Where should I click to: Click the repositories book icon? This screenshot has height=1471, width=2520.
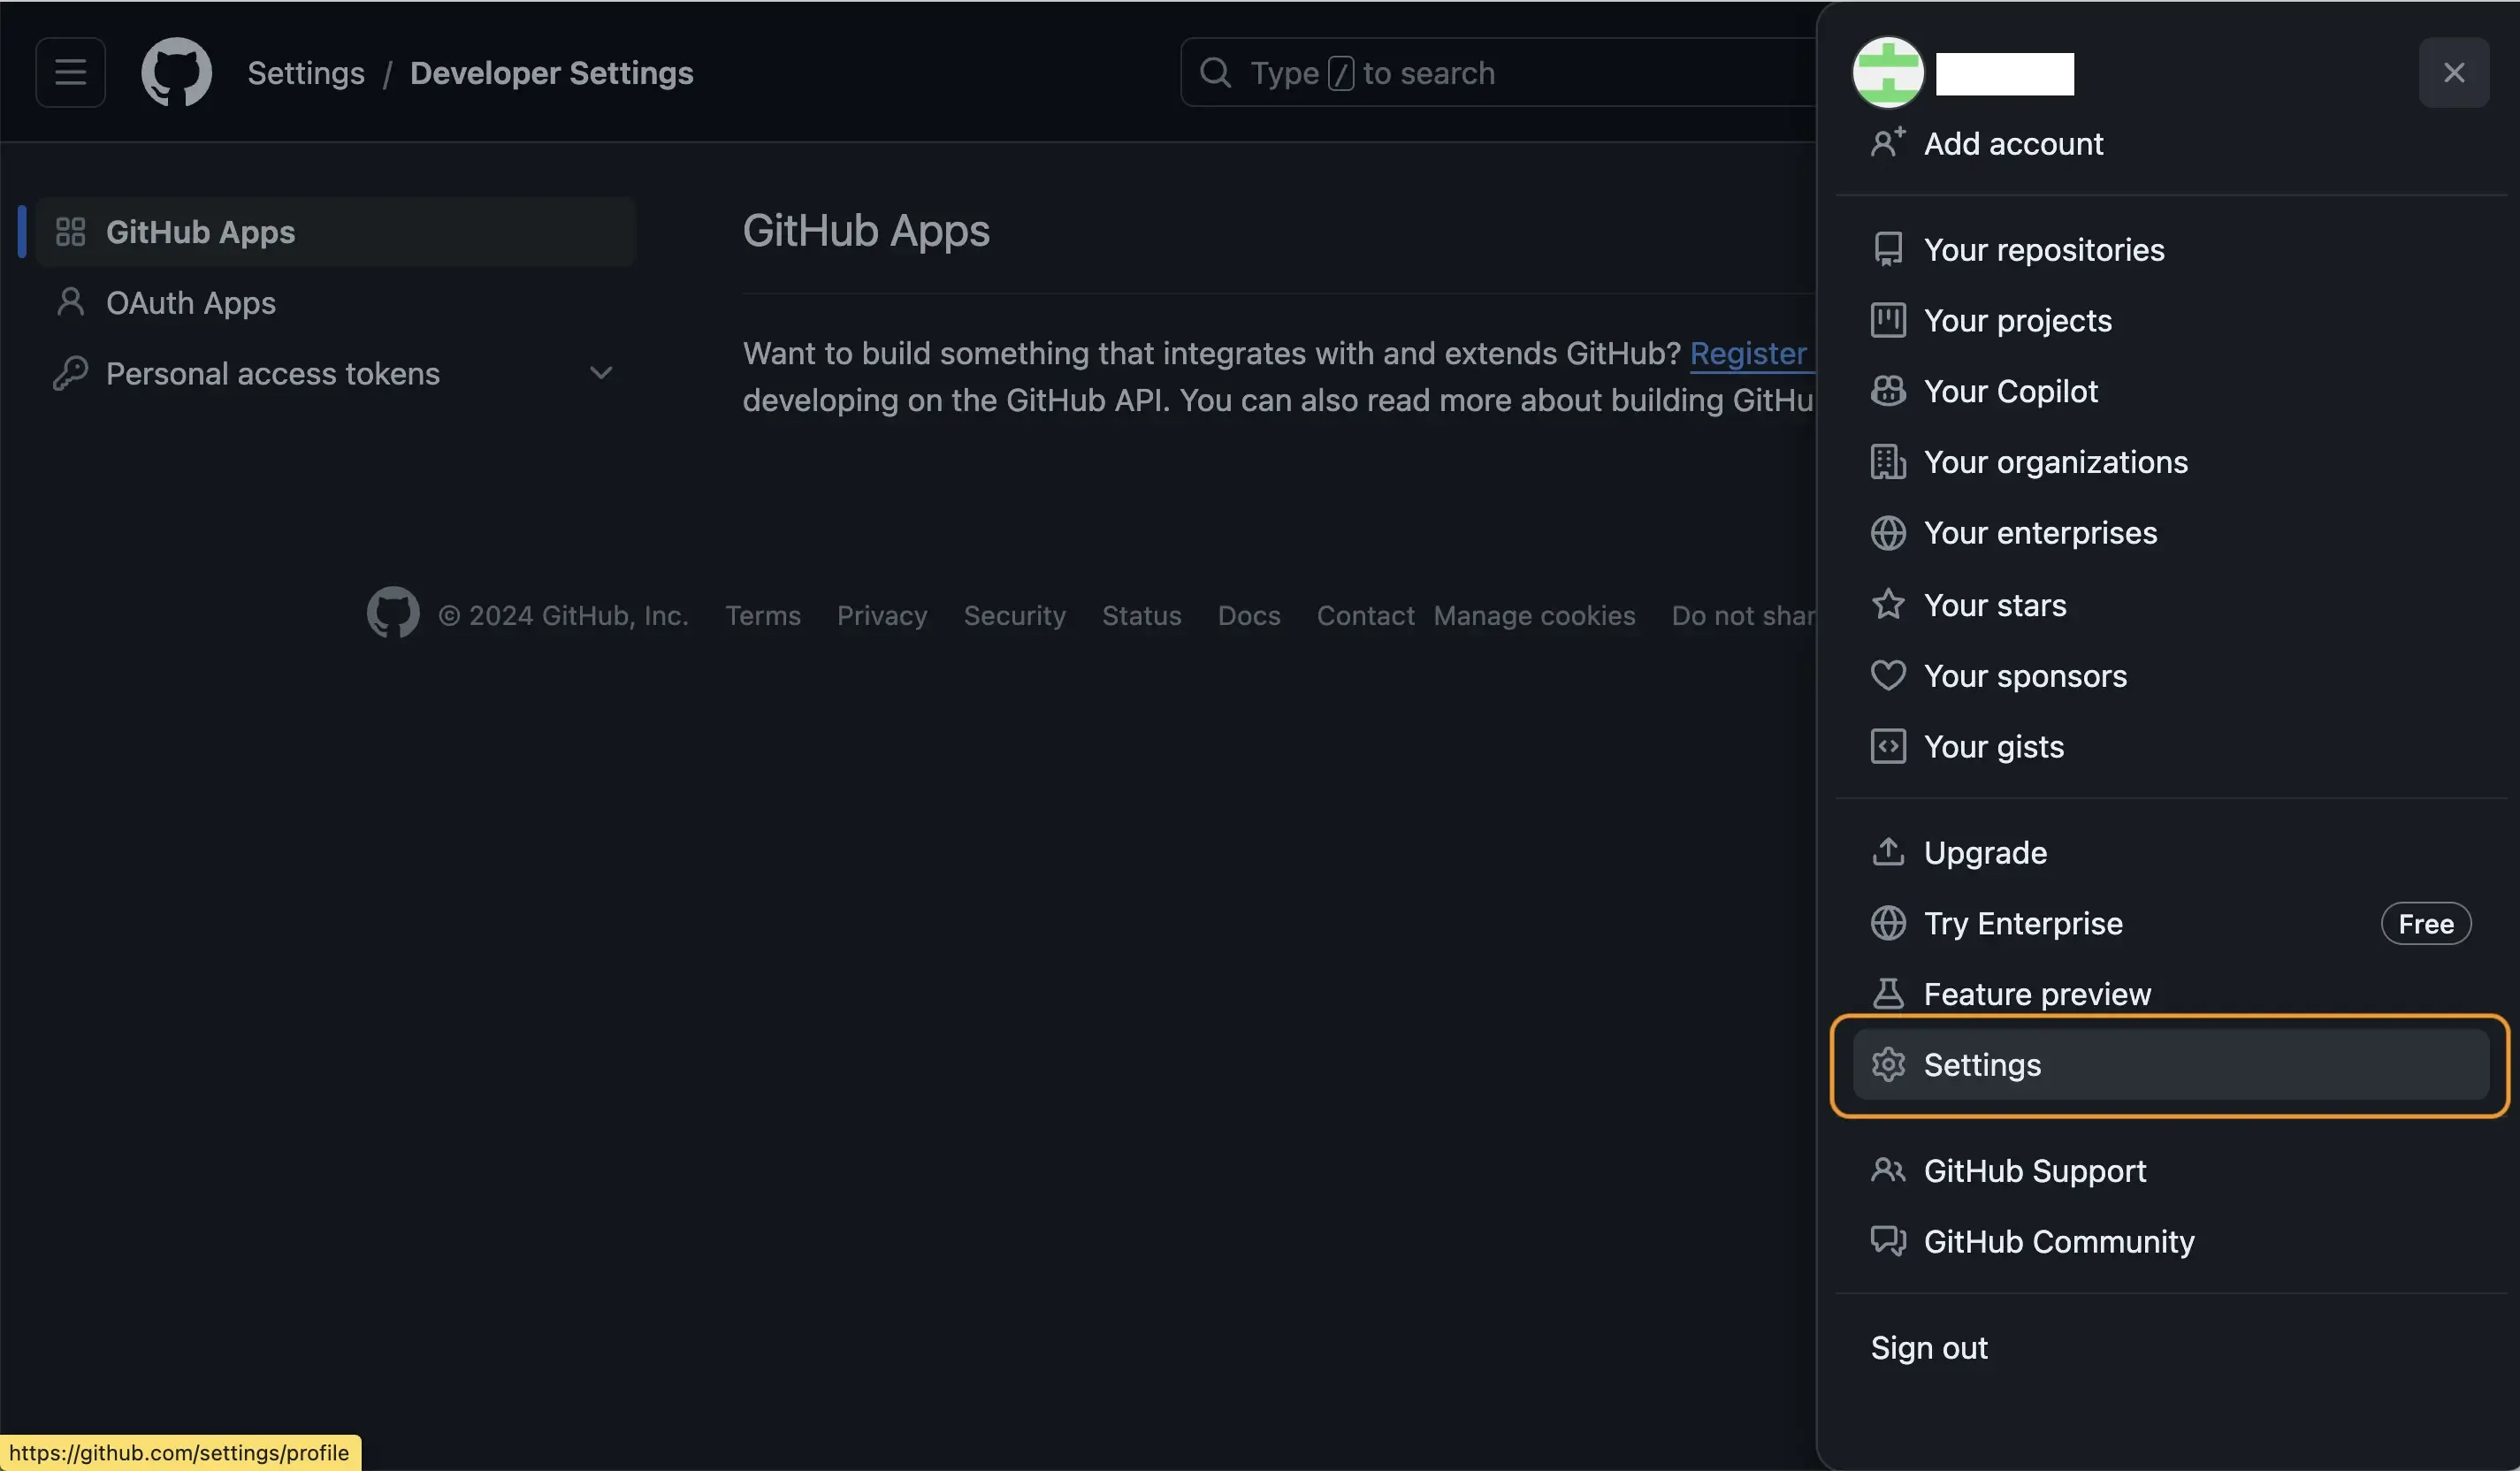click(x=1888, y=249)
